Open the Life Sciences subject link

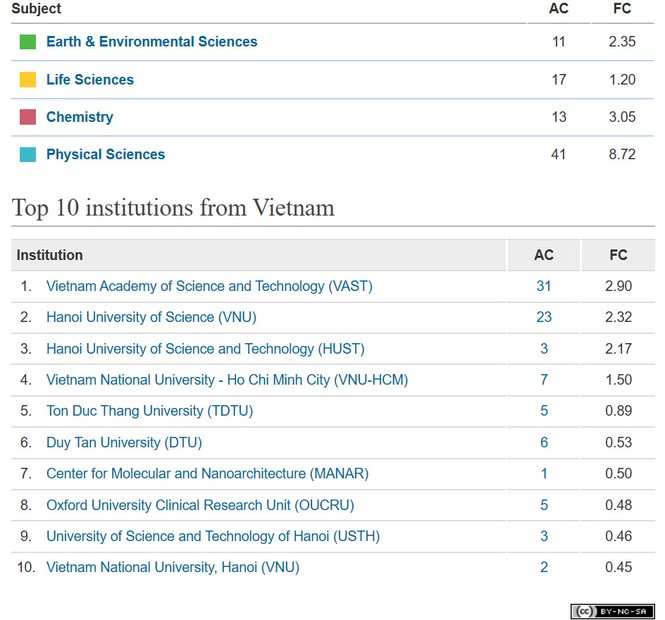coord(90,79)
